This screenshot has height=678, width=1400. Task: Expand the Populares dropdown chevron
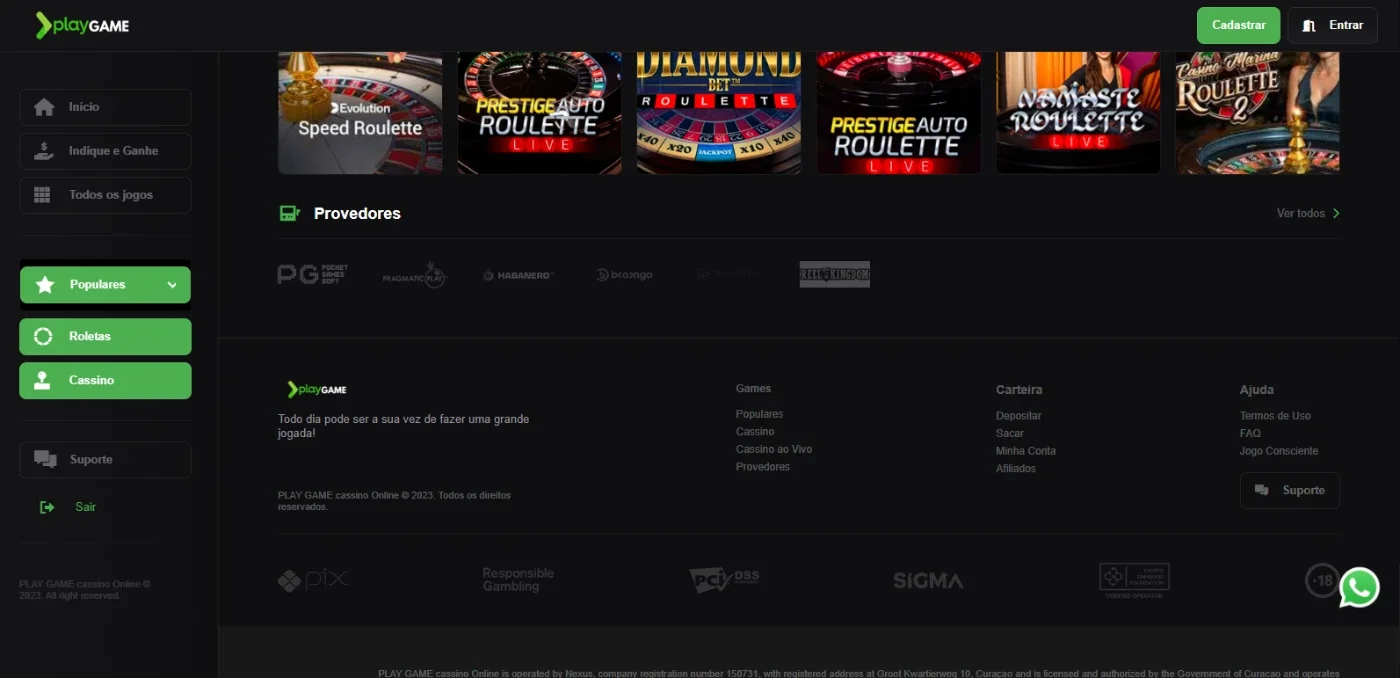172,285
